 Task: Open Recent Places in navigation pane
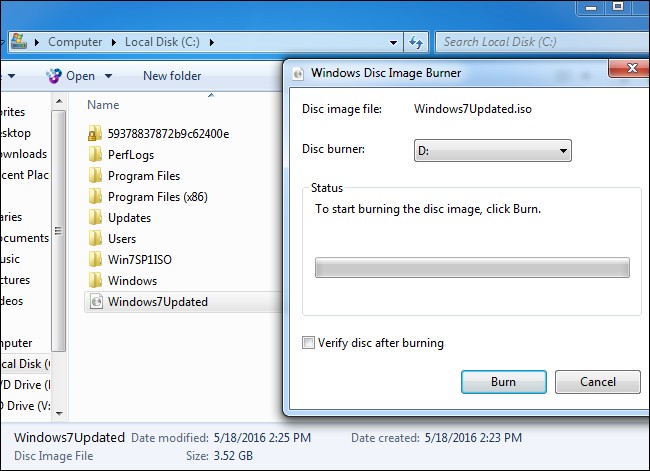(24, 175)
